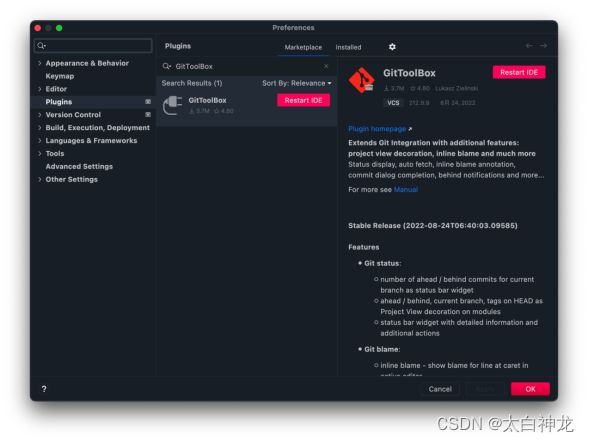The width and height of the screenshot is (589, 442).
Task: Select the GitToolBox search result entry
Action: pyautogui.click(x=247, y=106)
